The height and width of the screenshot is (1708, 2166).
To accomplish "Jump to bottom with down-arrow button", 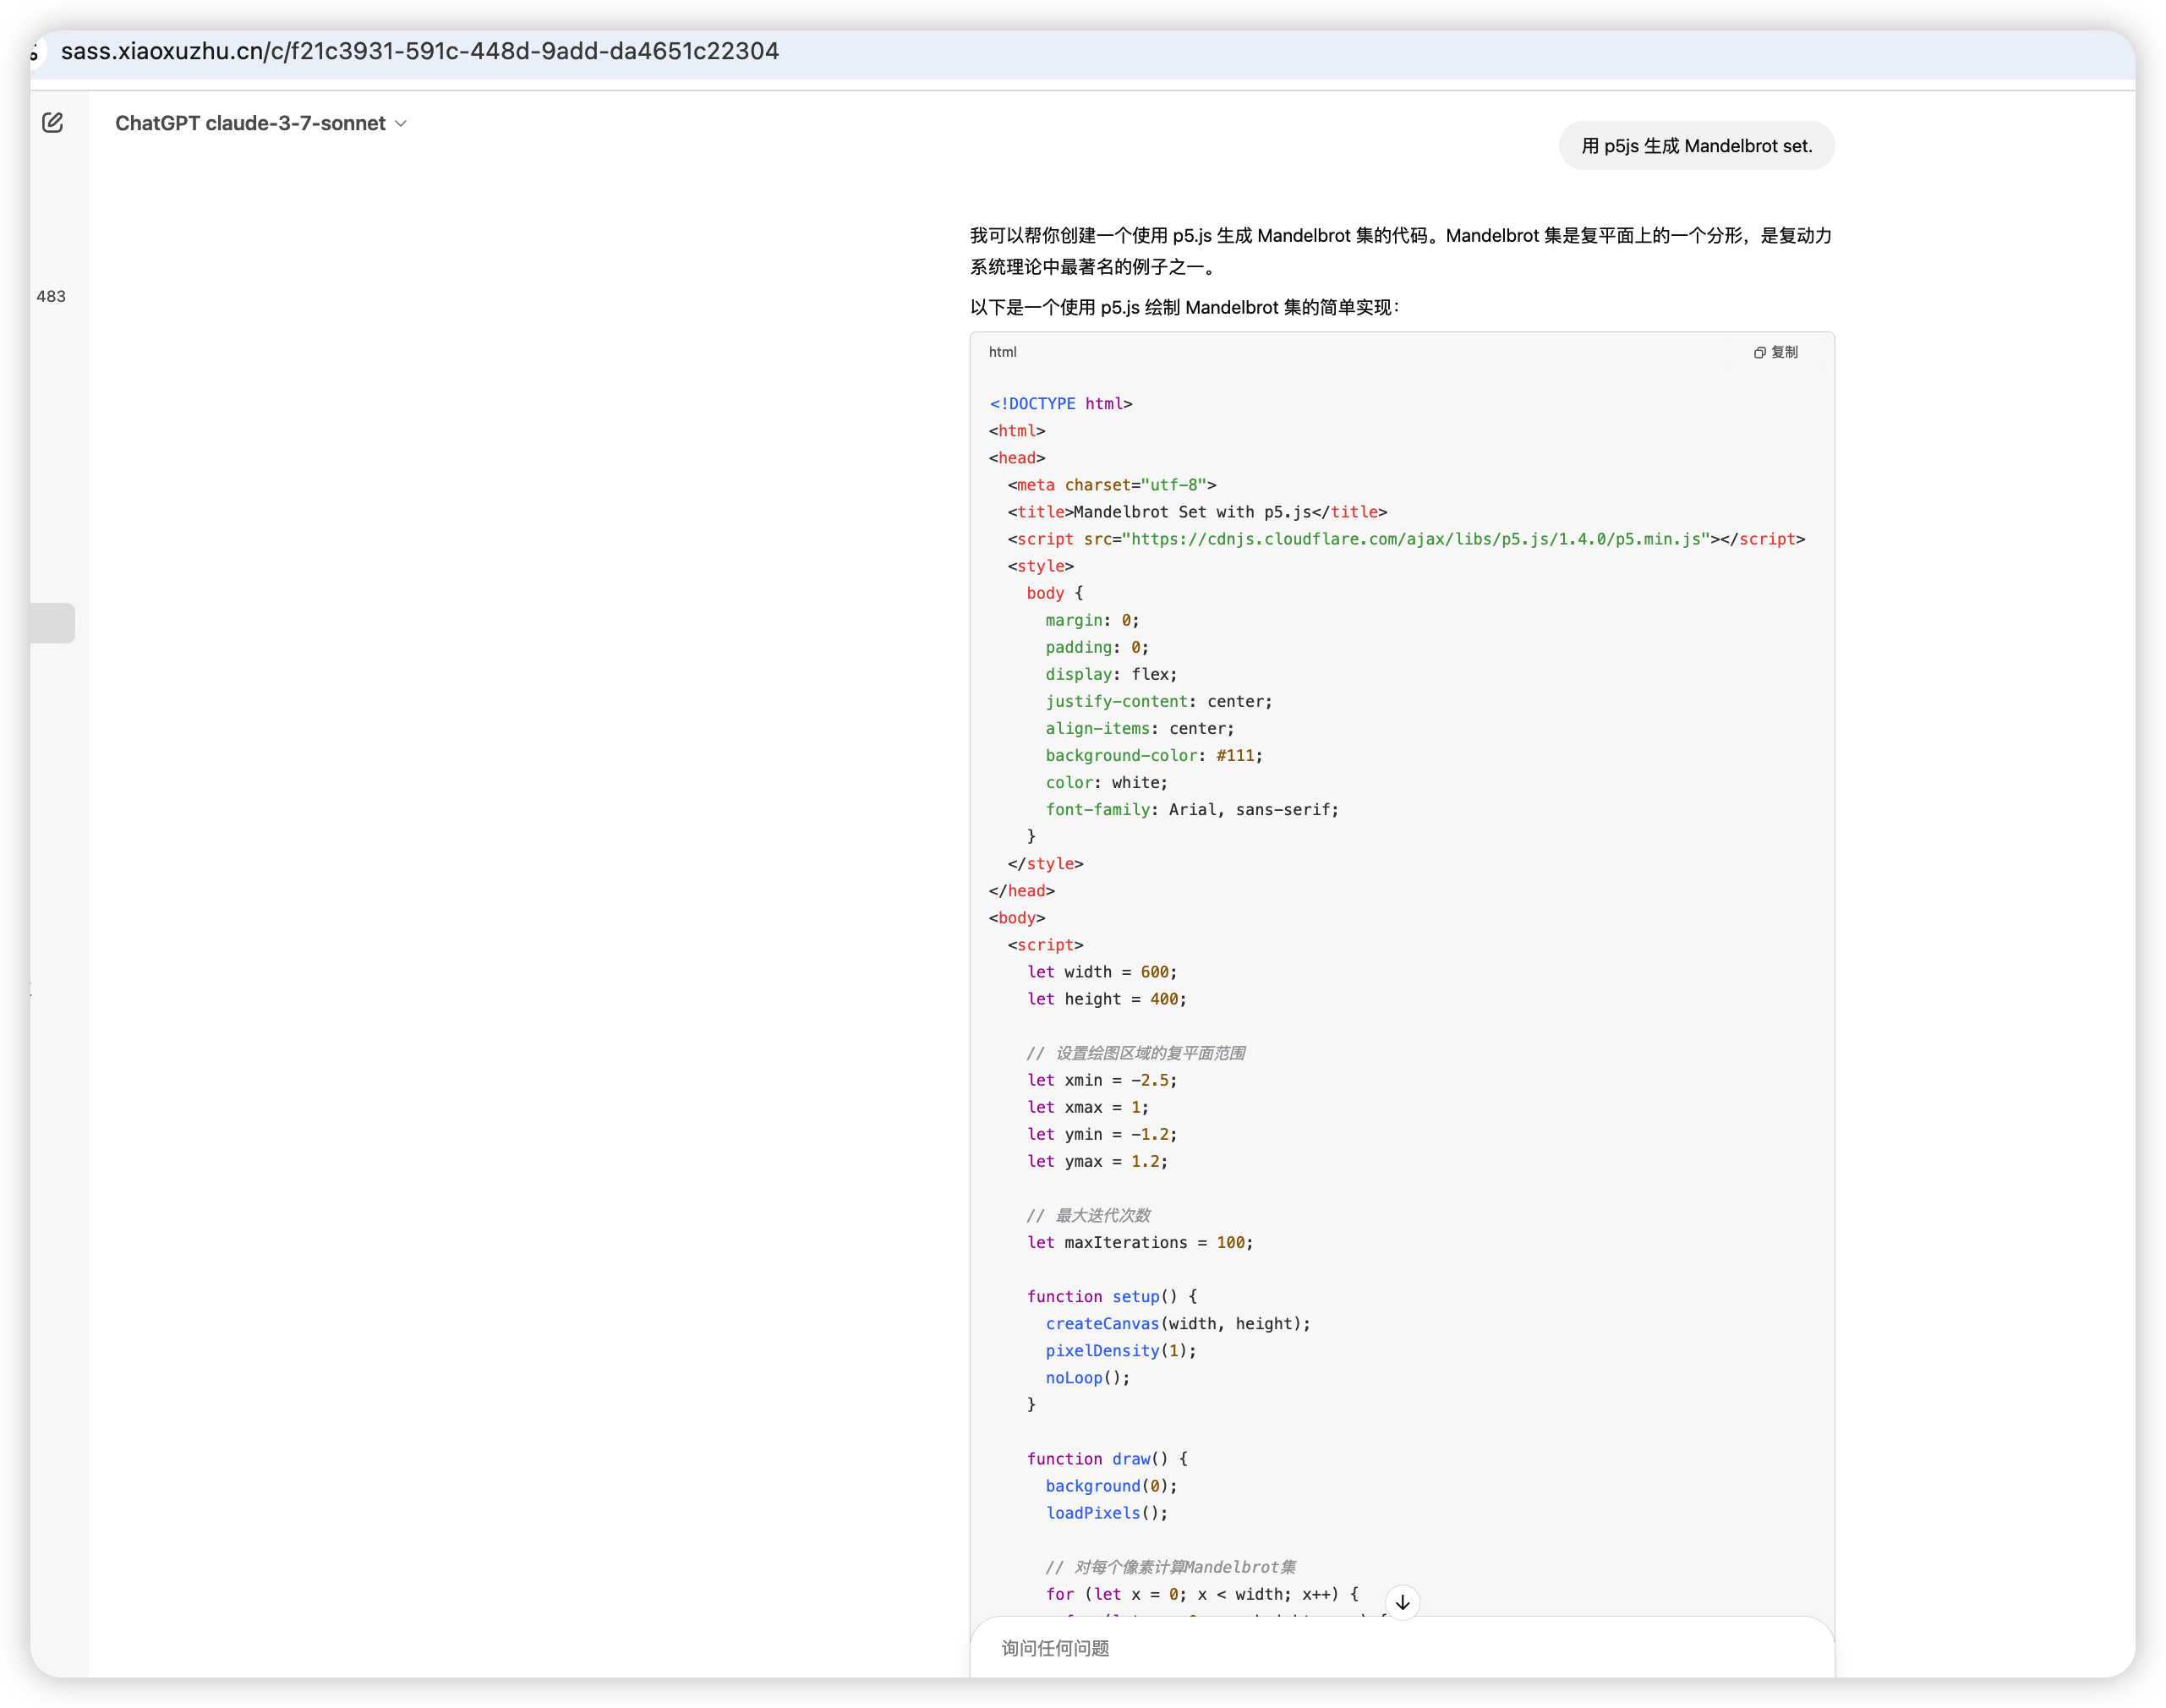I will tap(1402, 1602).
